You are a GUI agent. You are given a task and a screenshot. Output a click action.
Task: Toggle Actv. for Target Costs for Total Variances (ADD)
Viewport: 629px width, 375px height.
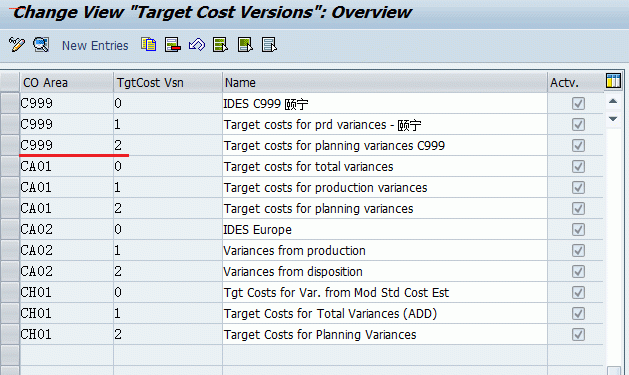coord(578,313)
